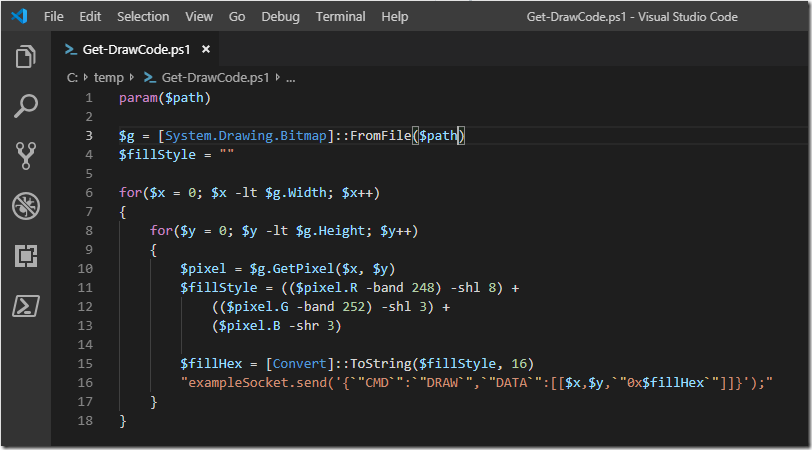Viewport: 812px width, 450px height.
Task: Click the opening brace on line 7
Action: (x=123, y=212)
